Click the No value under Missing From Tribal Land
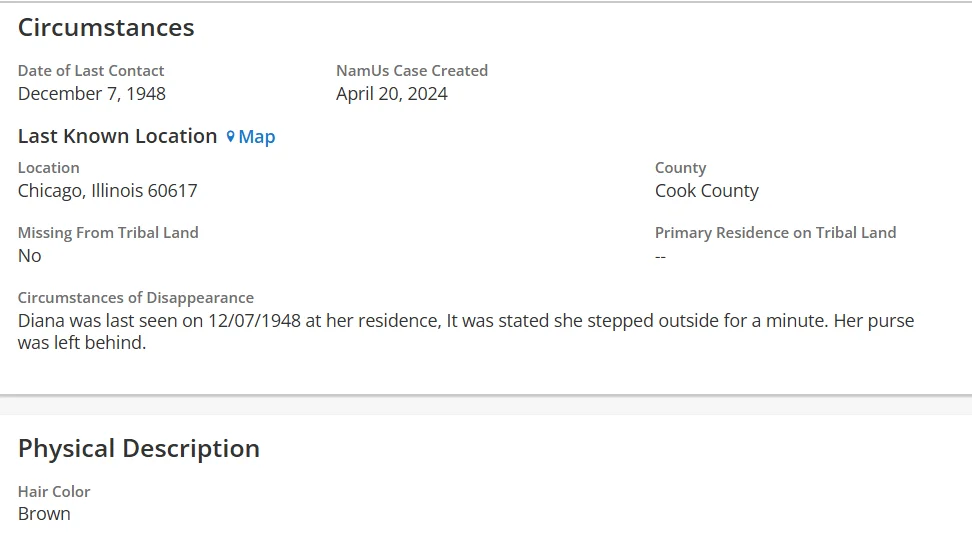 tap(30, 256)
